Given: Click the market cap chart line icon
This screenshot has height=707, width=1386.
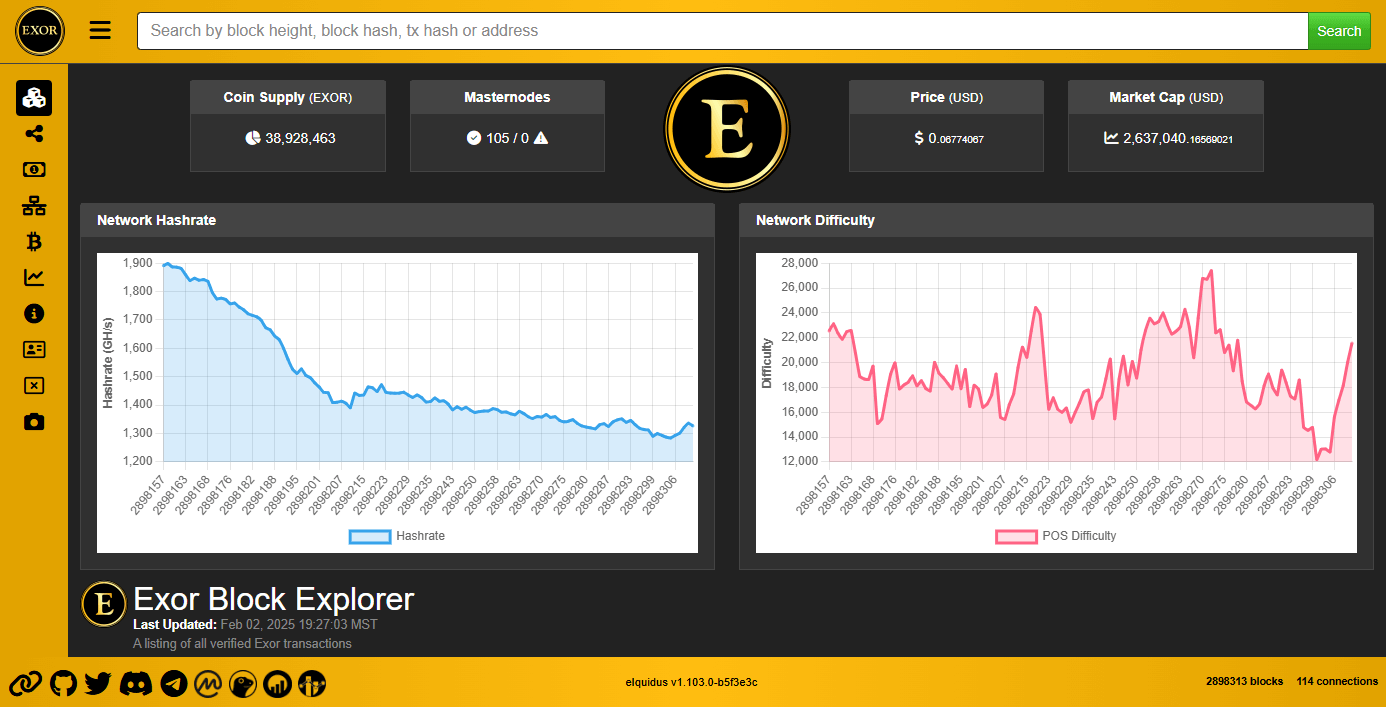Looking at the screenshot, I should (x=1111, y=138).
